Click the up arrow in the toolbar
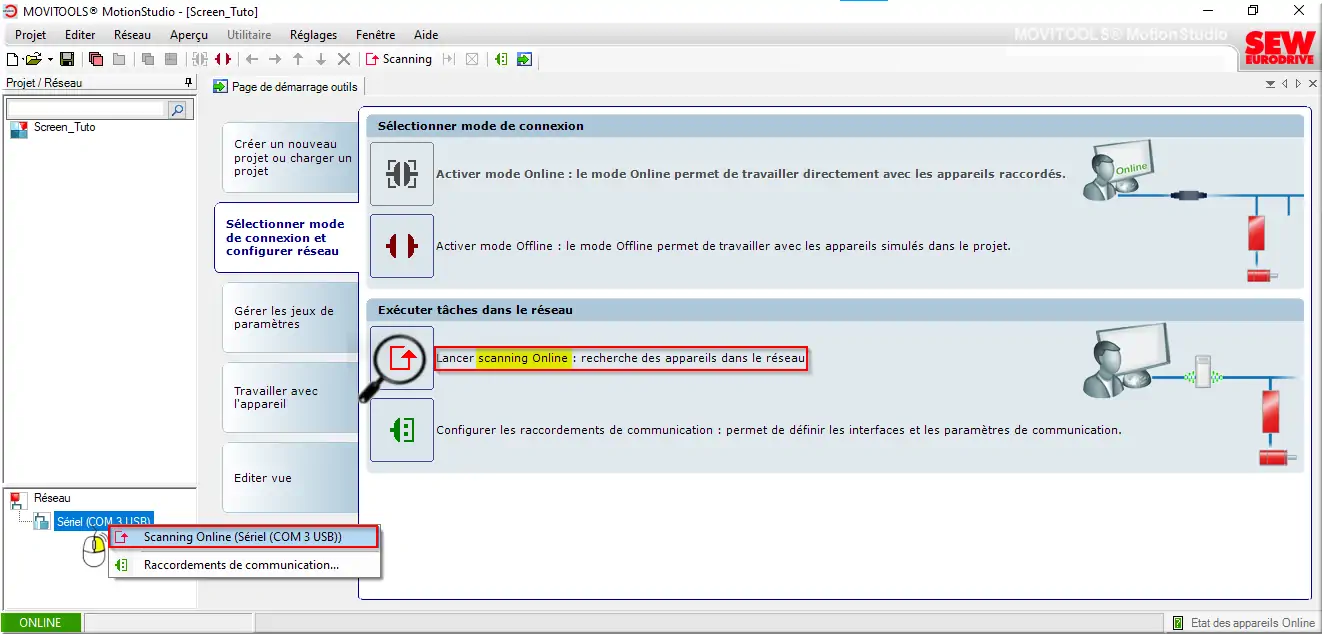The image size is (1322, 634). [x=298, y=59]
